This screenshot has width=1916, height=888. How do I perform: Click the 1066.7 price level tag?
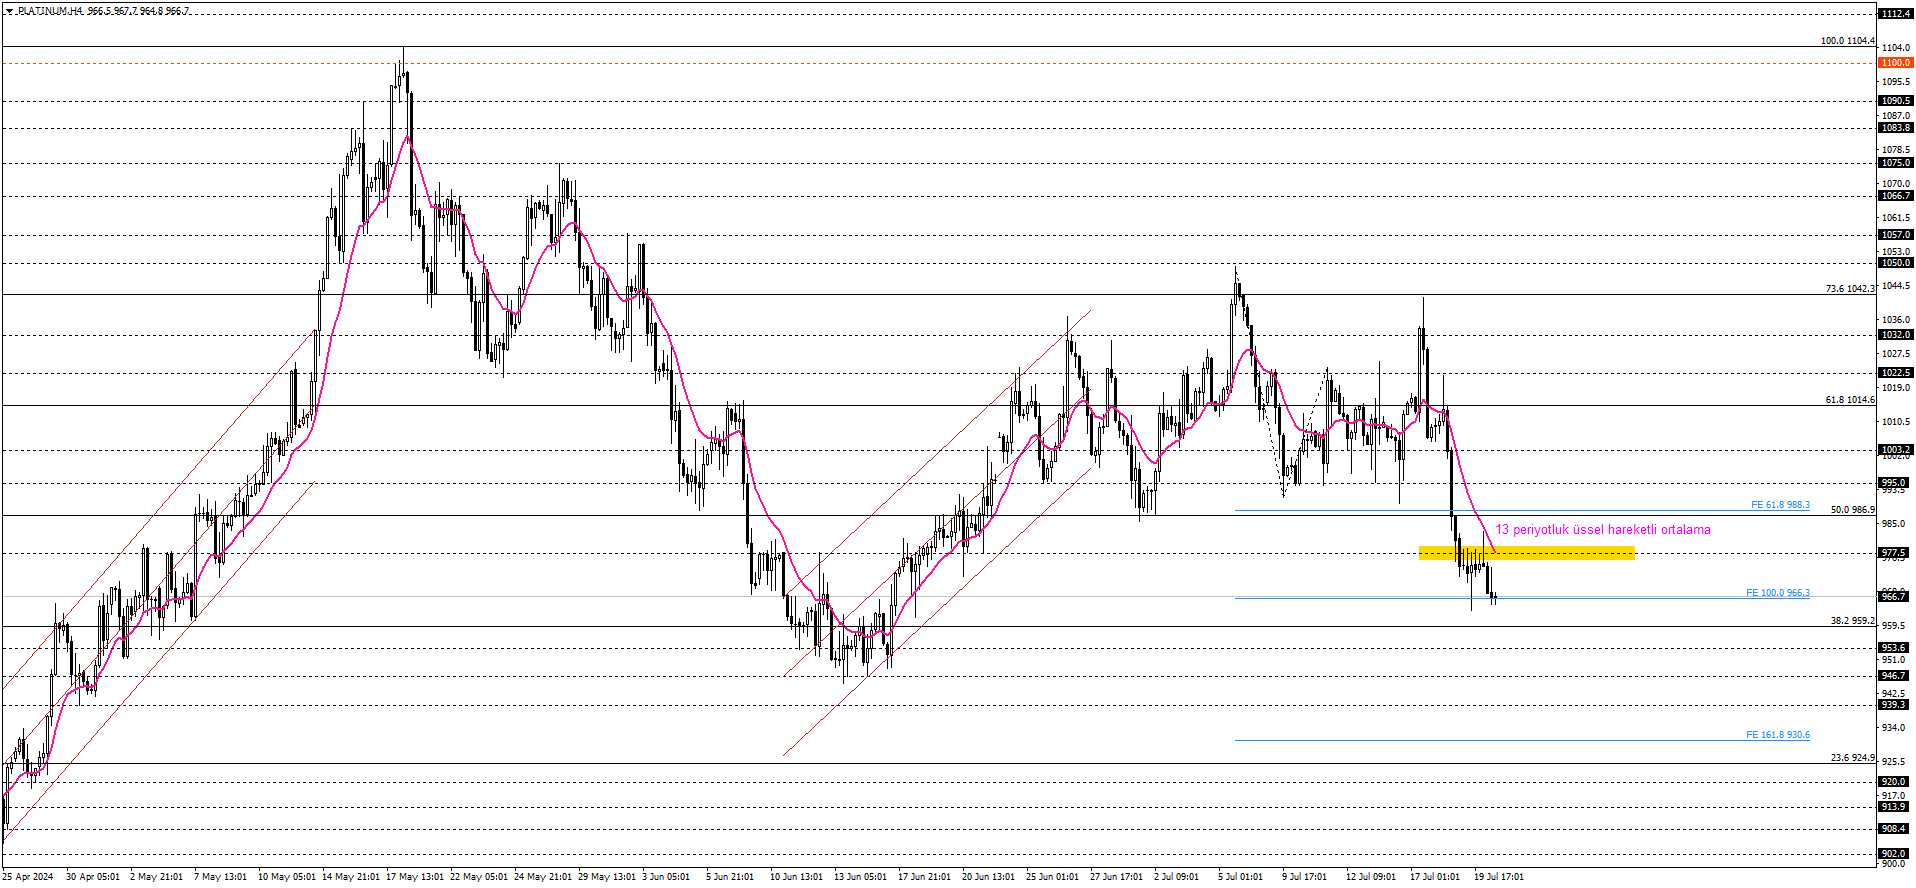coord(1896,196)
